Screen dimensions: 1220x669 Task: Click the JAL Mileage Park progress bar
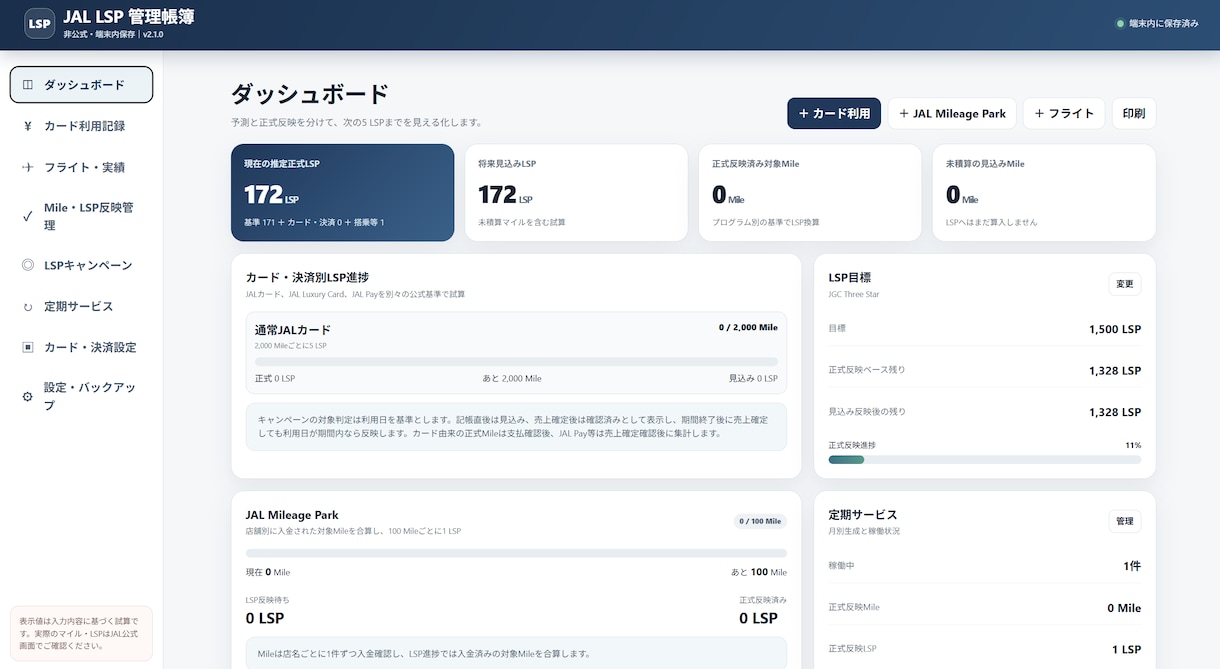(x=516, y=553)
